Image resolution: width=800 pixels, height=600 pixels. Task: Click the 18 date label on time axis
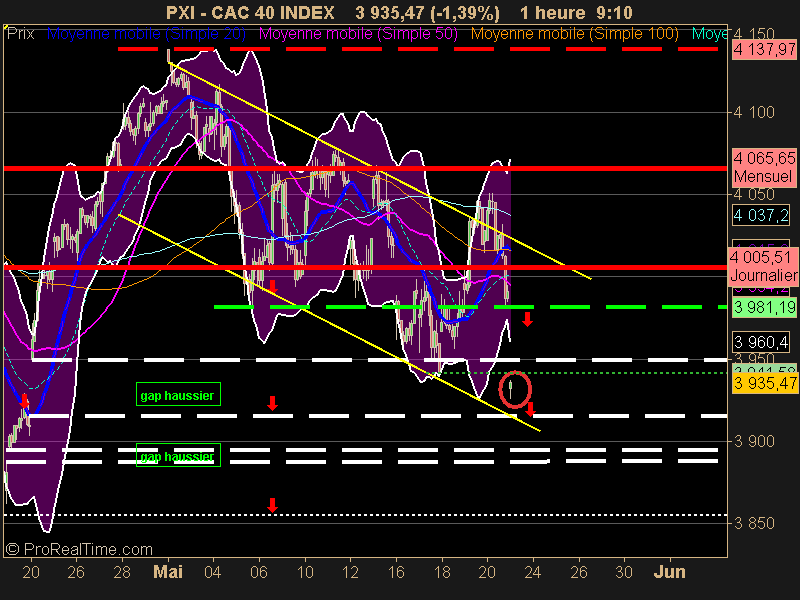point(442,572)
